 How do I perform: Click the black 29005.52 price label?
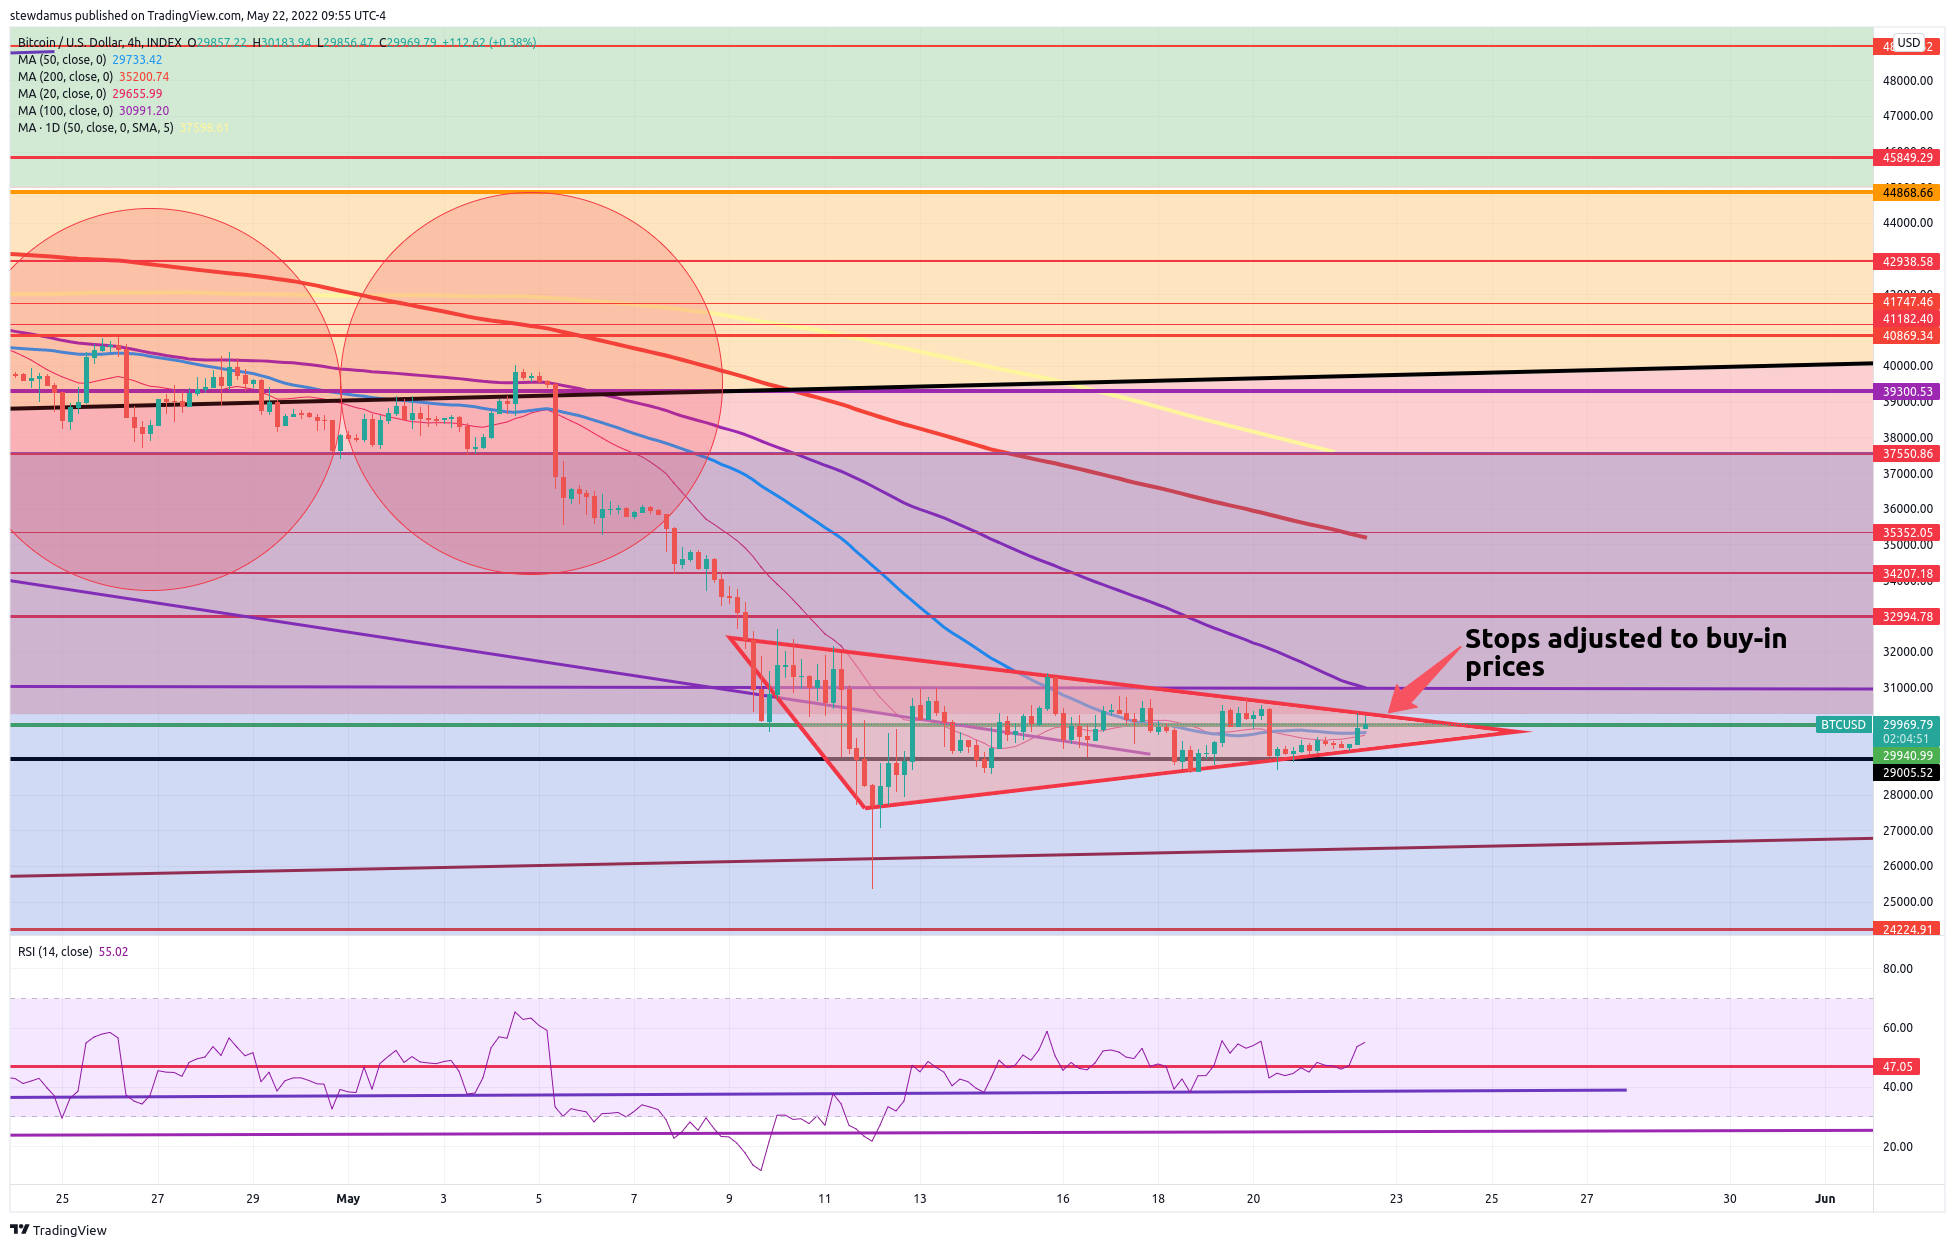pyautogui.click(x=1907, y=773)
